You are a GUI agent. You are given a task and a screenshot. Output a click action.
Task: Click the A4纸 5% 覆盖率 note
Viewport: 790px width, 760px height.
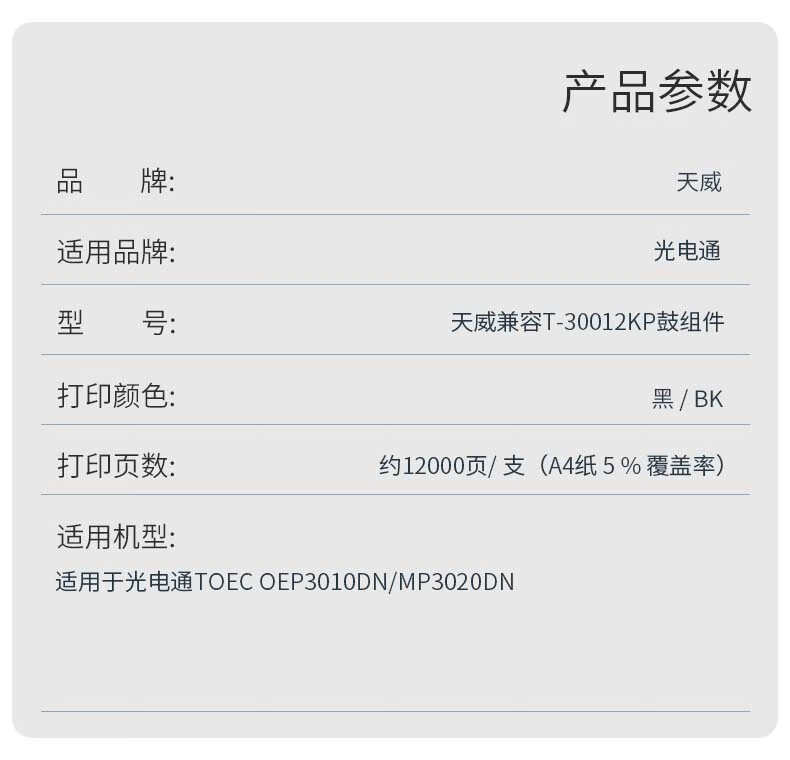[x=635, y=466]
